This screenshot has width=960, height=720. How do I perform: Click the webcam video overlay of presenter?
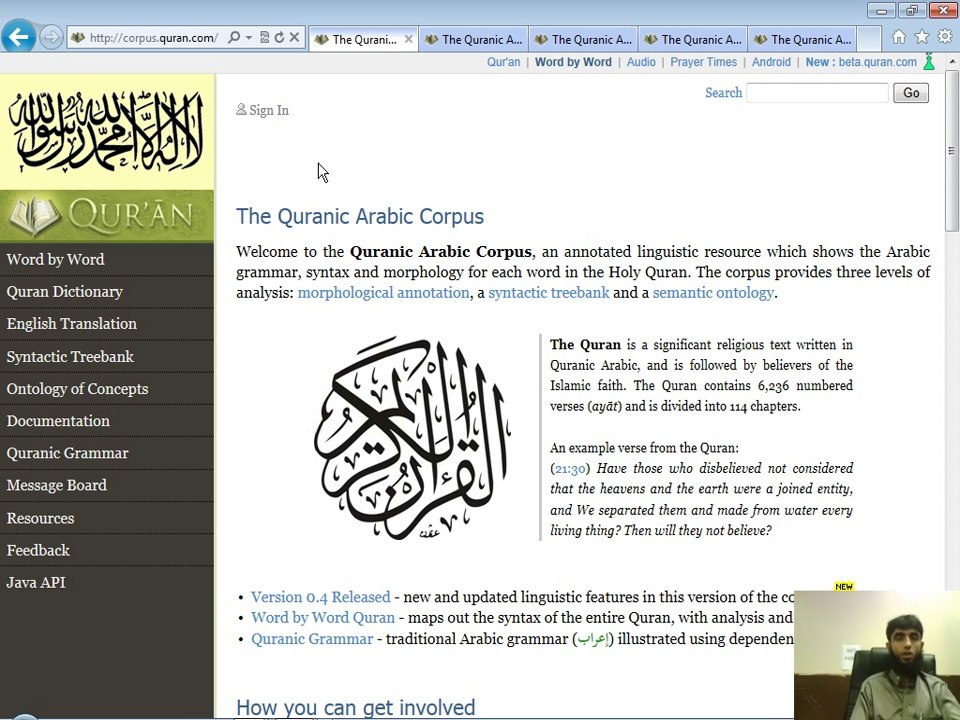[x=877, y=655]
